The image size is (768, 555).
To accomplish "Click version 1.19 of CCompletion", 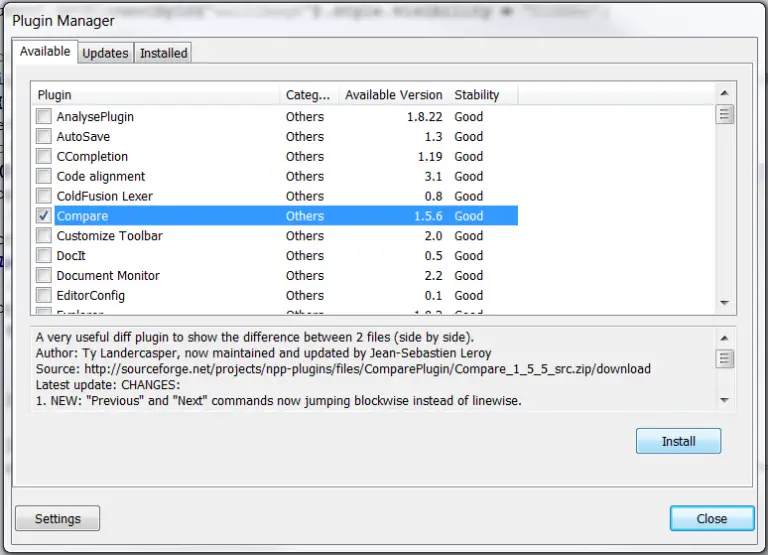I will [430, 156].
